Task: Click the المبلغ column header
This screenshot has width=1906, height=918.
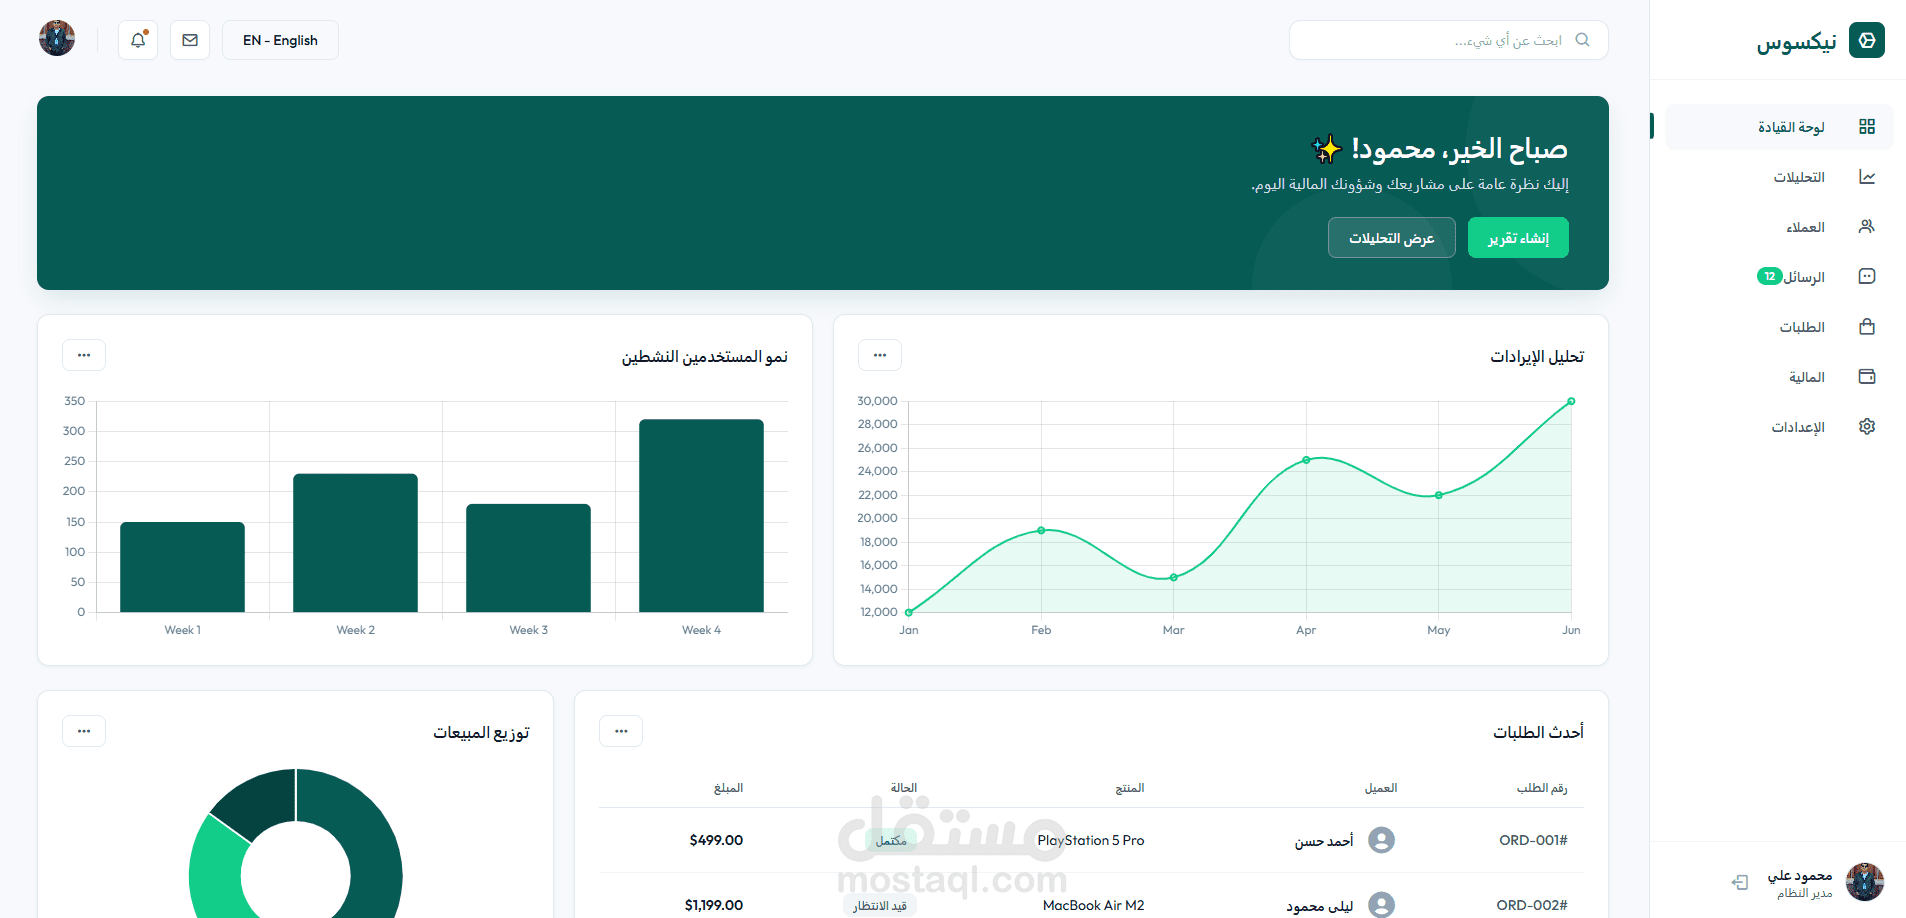Action: pos(729,788)
